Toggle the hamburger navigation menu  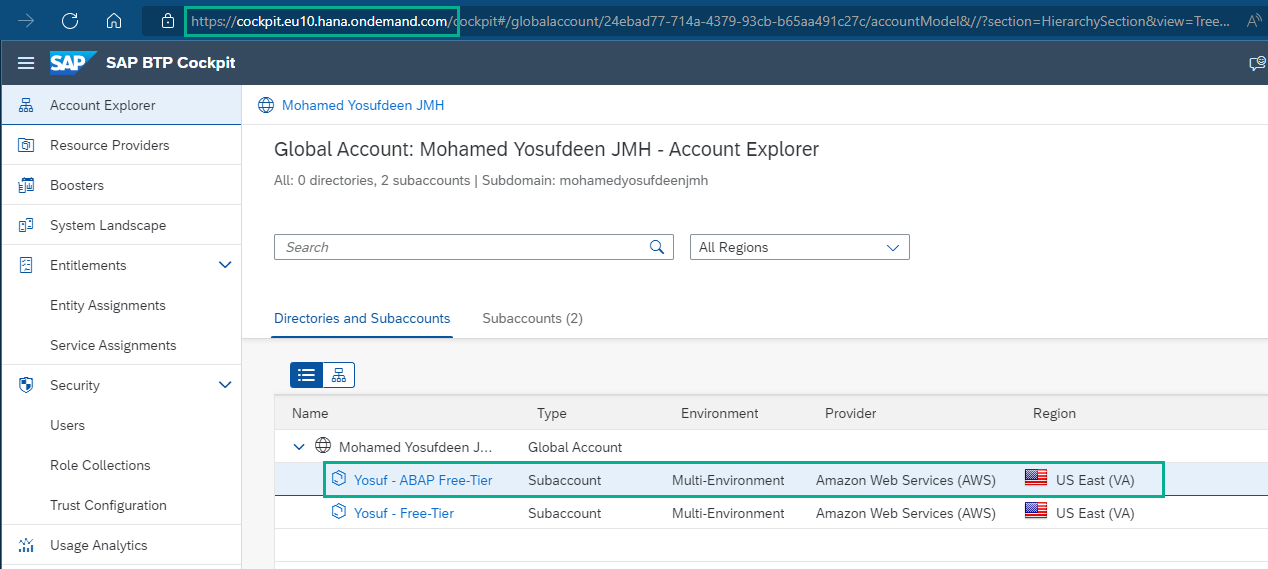coord(26,63)
